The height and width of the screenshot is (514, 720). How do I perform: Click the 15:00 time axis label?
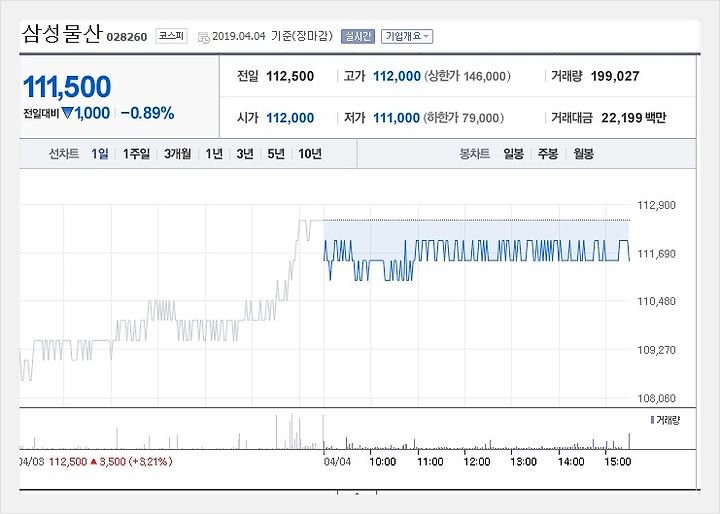pyautogui.click(x=618, y=462)
